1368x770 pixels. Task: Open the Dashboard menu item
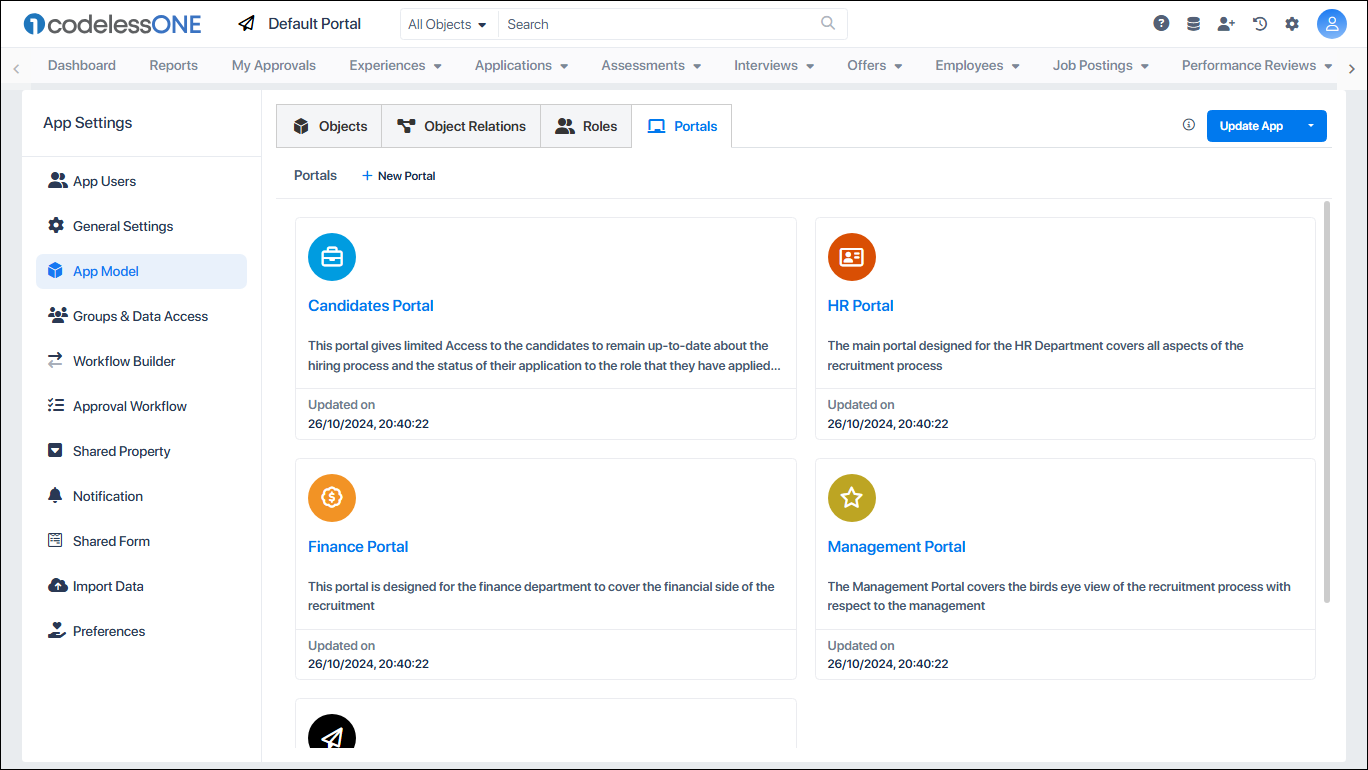tap(82, 65)
